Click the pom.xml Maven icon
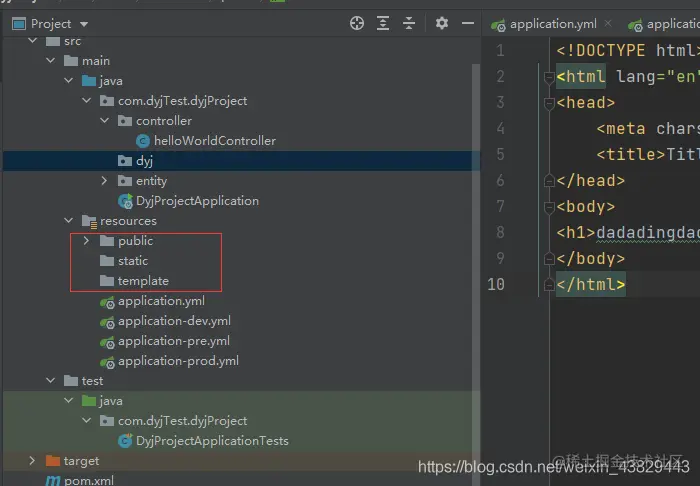The height and width of the screenshot is (486, 700). [53, 481]
